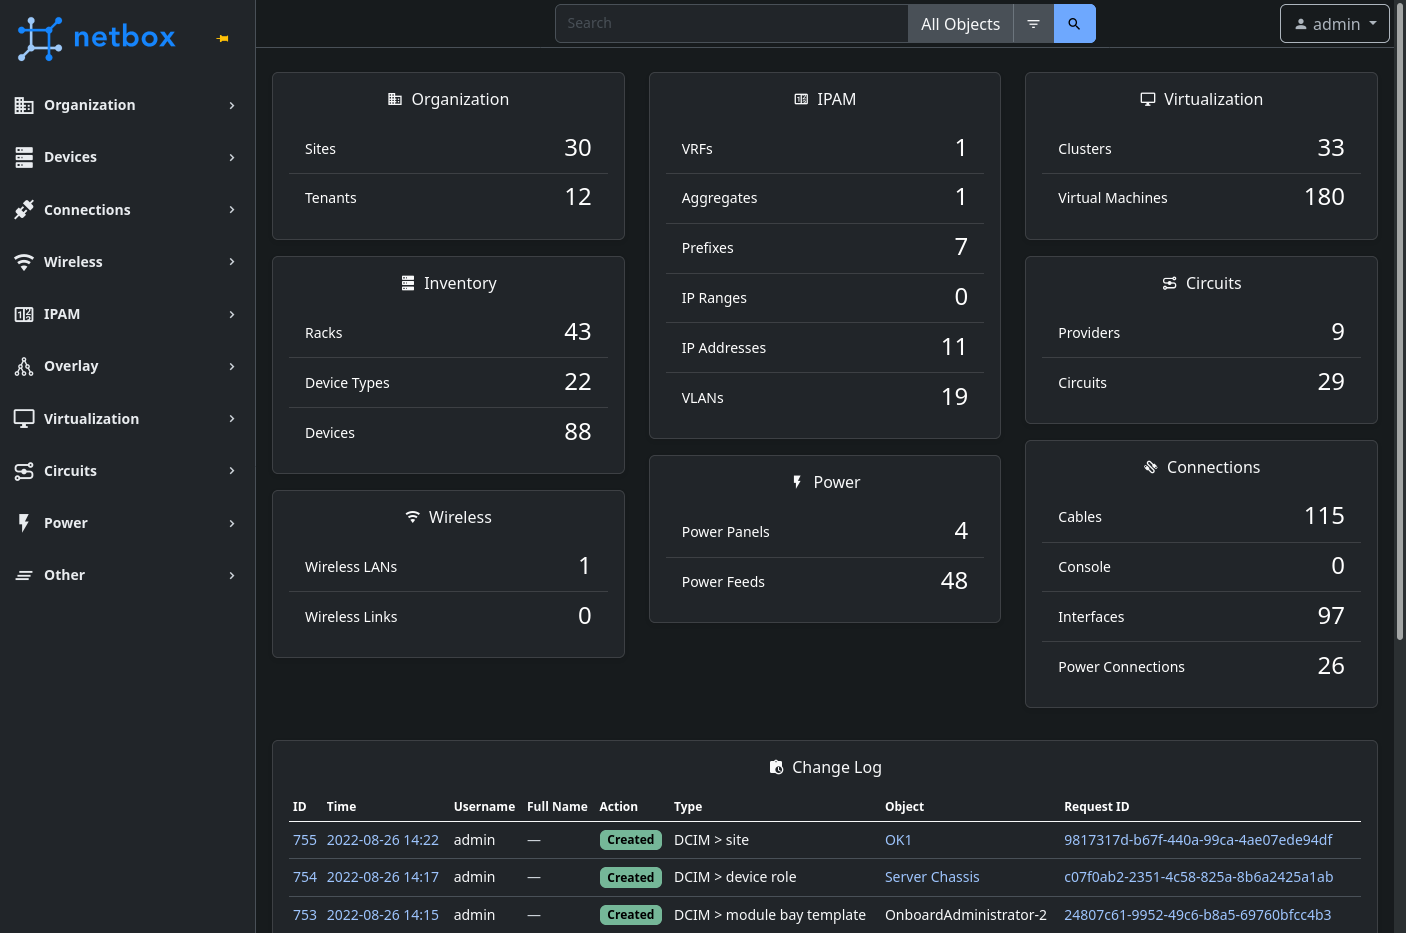1406x933 pixels.
Task: Select the Virtualization monitor icon in the sidebar
Action: pyautogui.click(x=24, y=419)
